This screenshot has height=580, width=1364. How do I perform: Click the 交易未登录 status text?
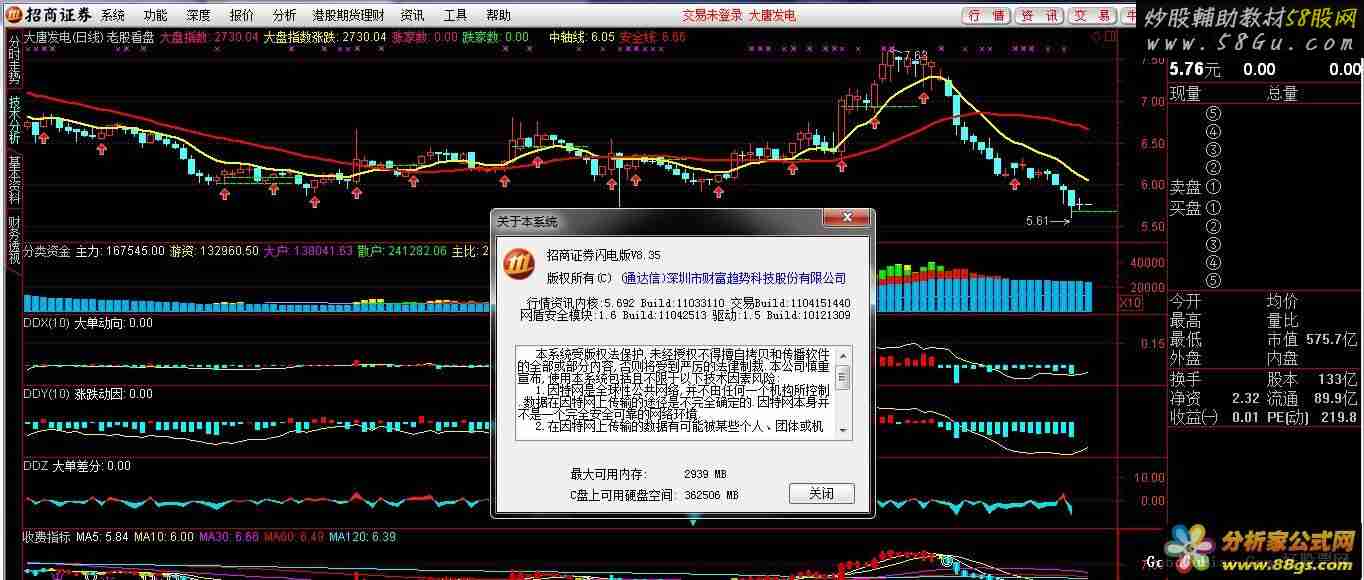(x=712, y=15)
